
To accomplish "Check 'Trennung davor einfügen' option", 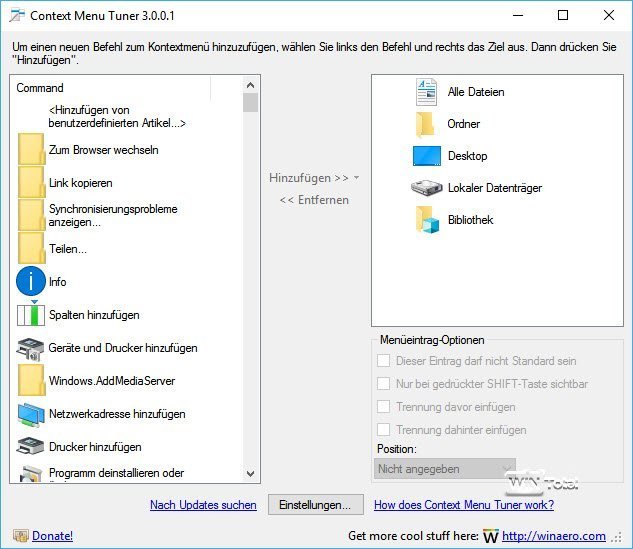I will pyautogui.click(x=384, y=407).
